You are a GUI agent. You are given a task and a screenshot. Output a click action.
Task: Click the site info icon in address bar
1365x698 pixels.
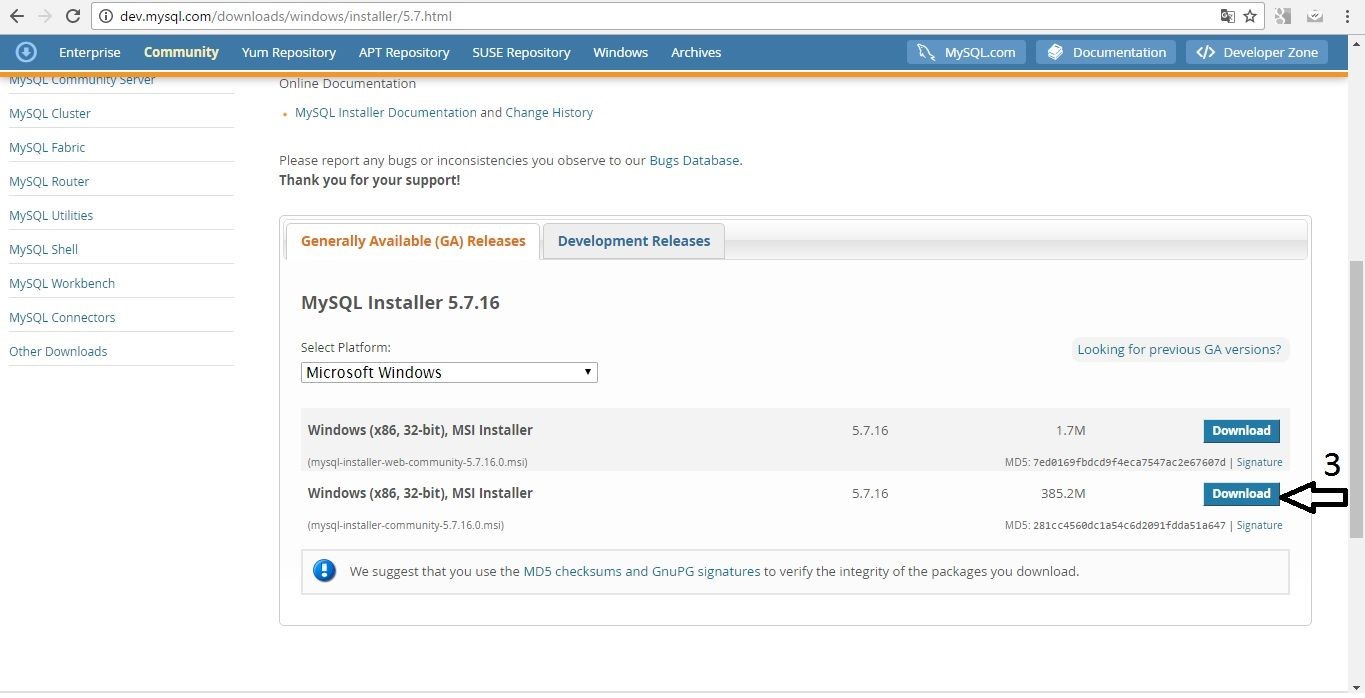click(106, 16)
